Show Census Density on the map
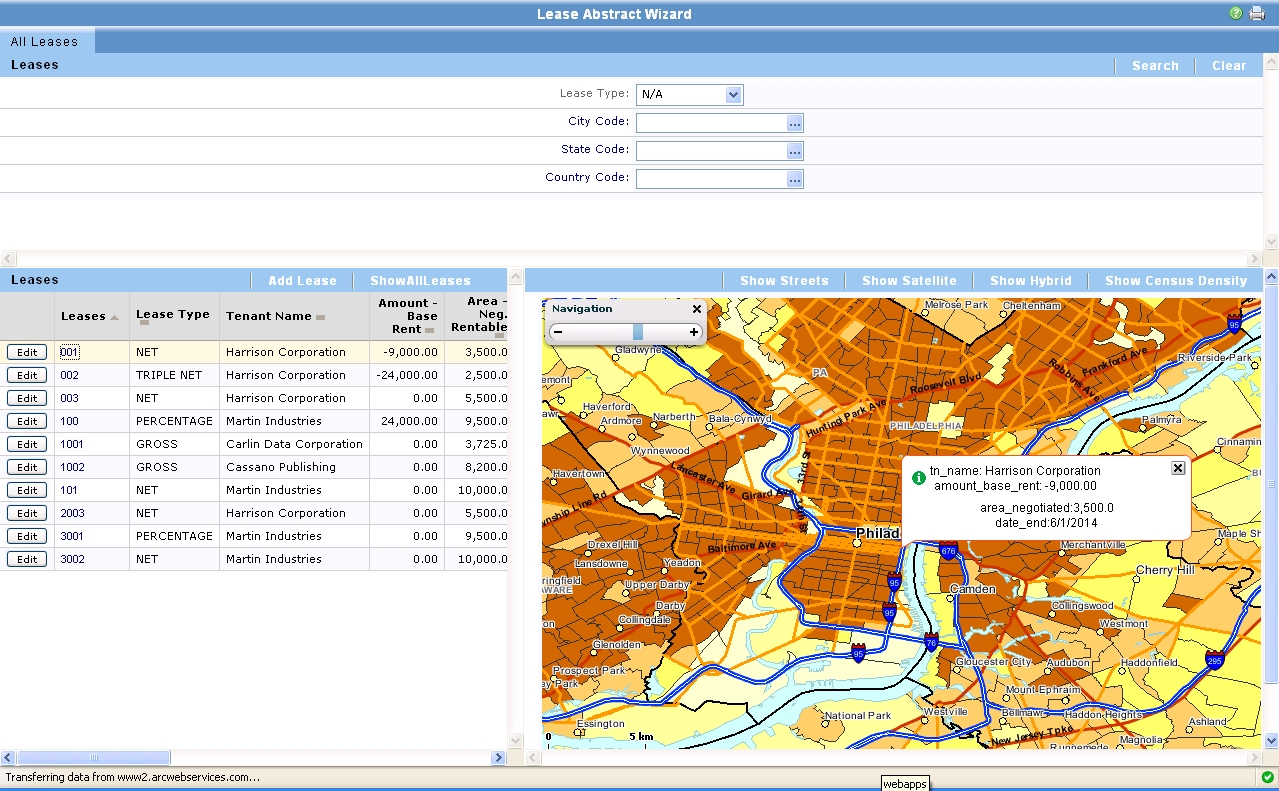The image size is (1279, 791). pyautogui.click(x=1176, y=280)
